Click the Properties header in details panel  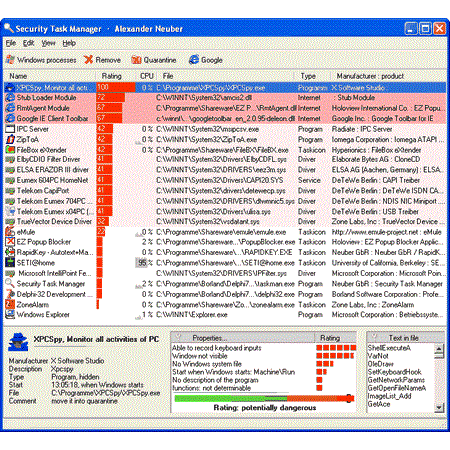pos(243,338)
